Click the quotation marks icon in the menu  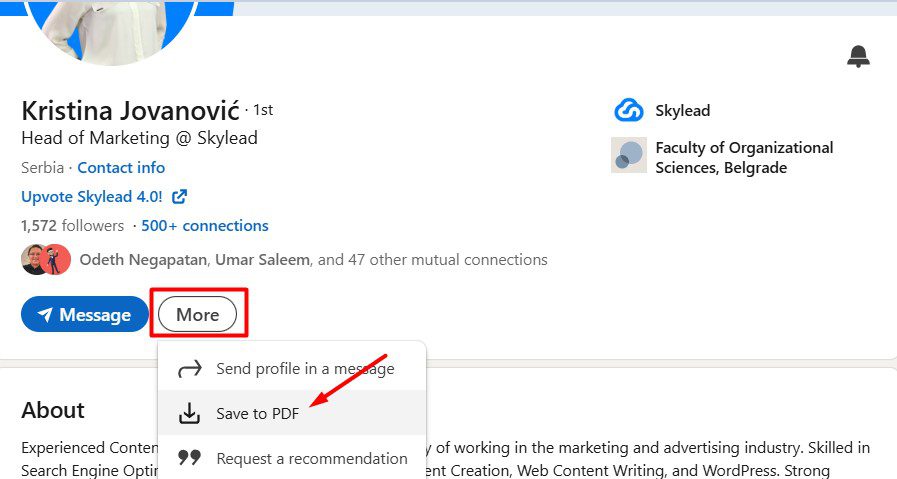pyautogui.click(x=189, y=457)
